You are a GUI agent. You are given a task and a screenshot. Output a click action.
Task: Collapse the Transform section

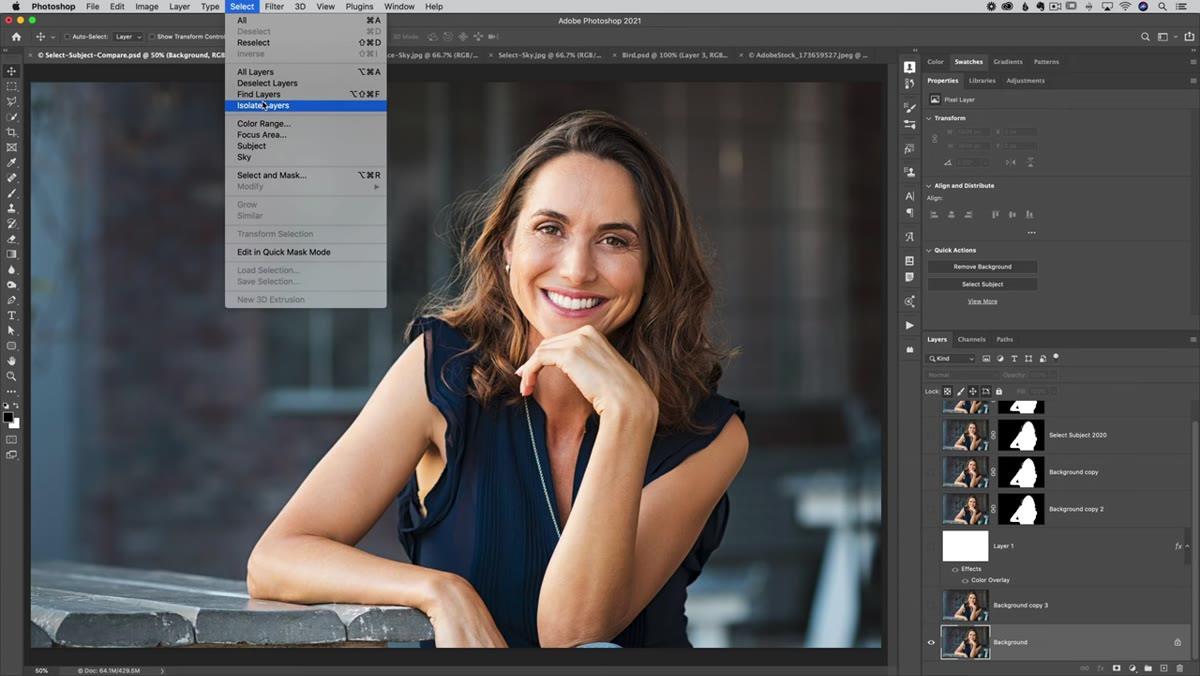[929, 118]
